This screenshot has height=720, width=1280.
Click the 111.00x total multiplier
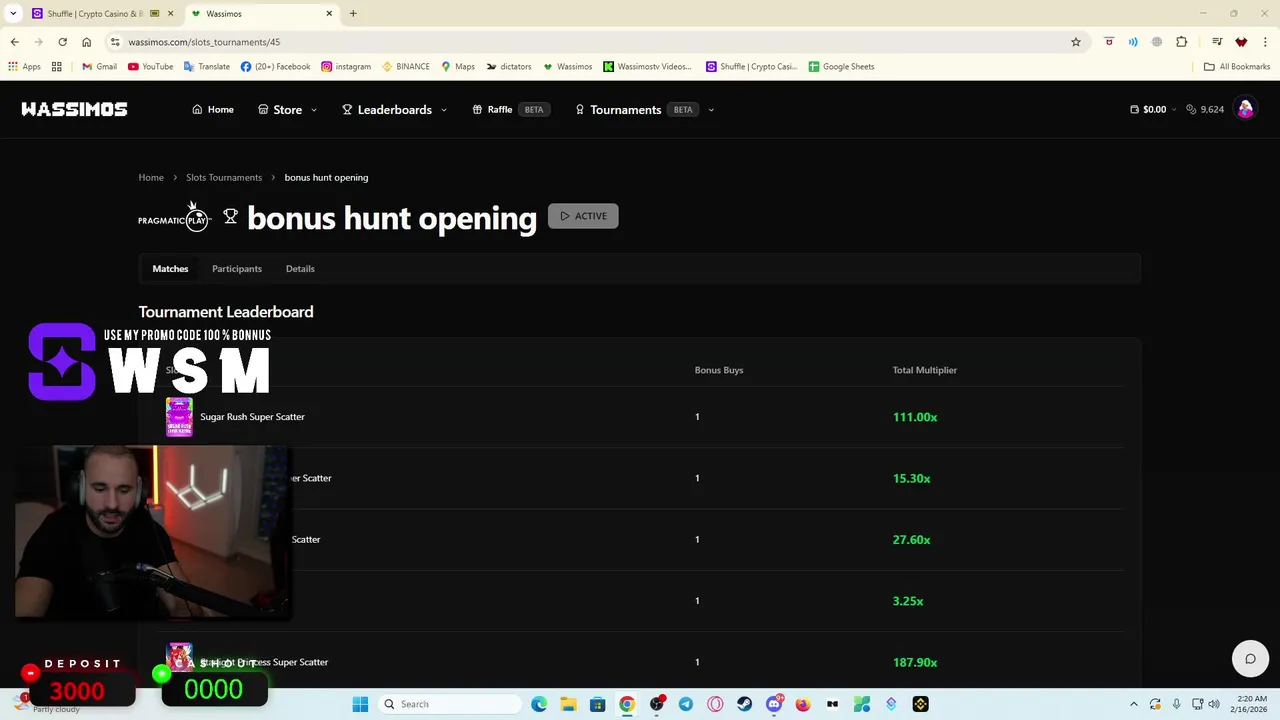[915, 417]
